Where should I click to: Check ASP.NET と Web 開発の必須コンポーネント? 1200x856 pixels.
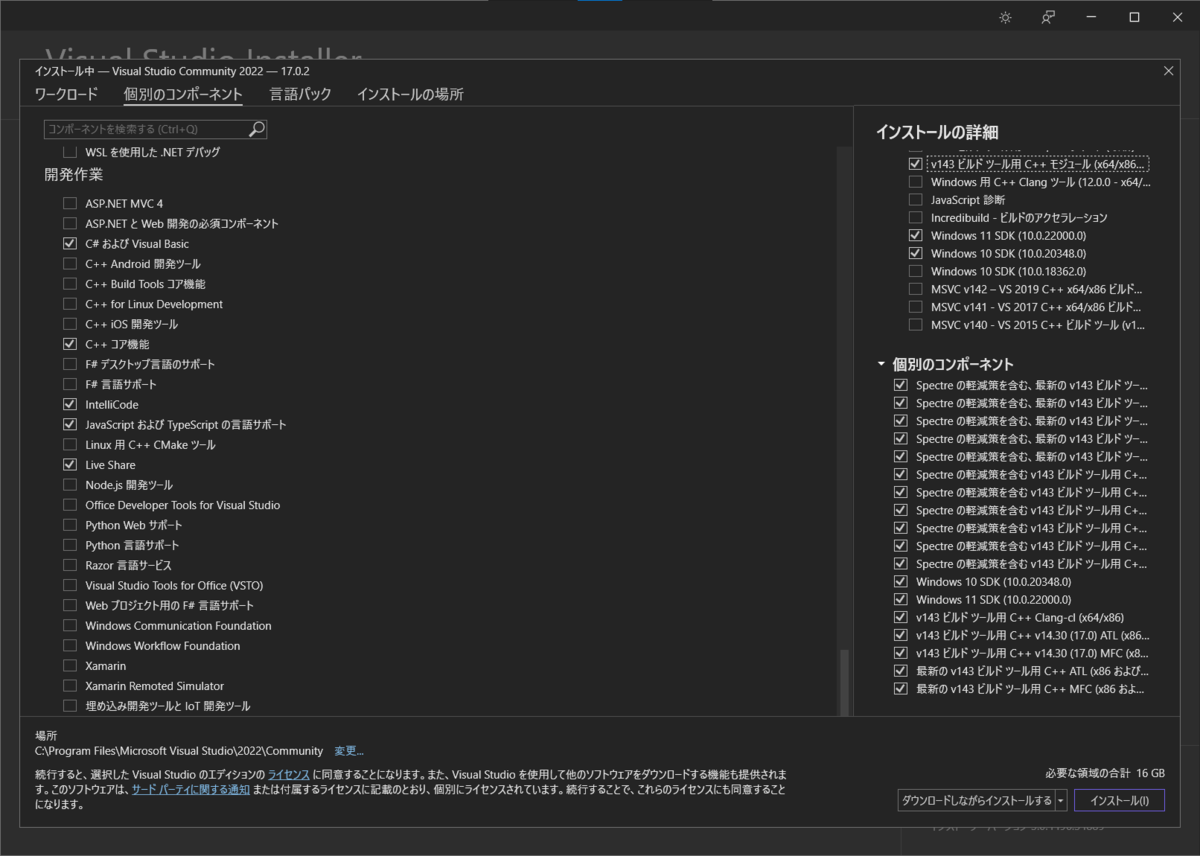70,223
